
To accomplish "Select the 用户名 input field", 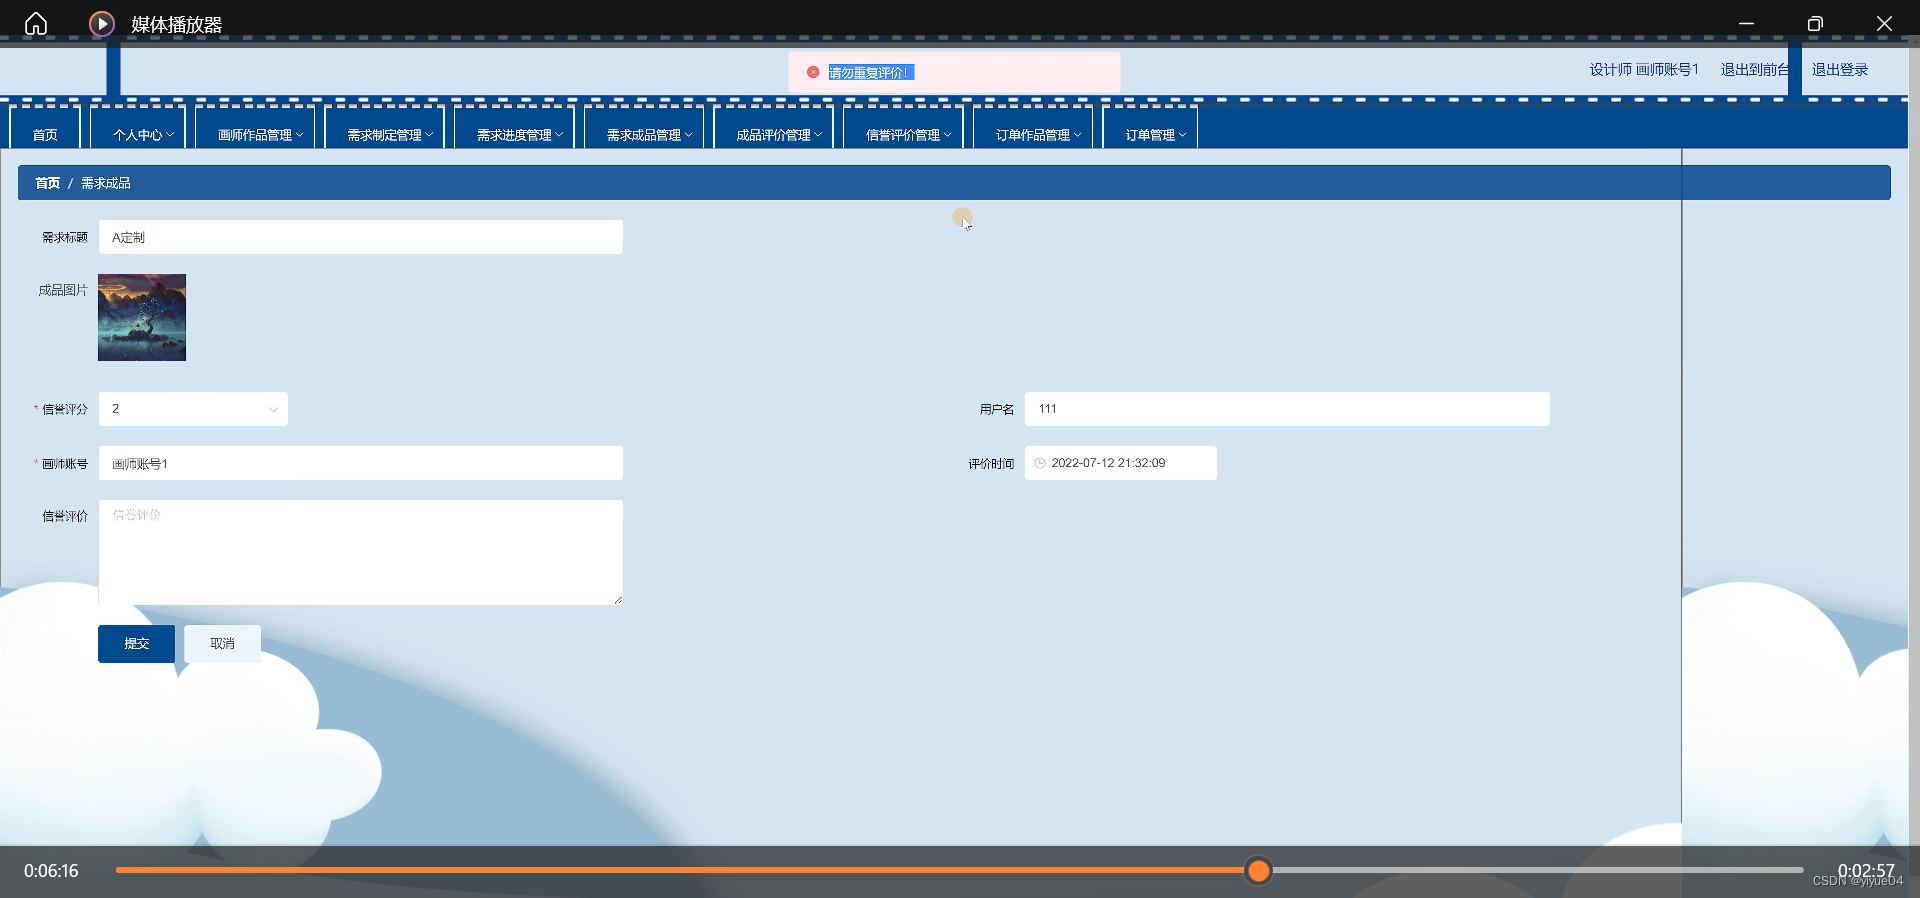I will pos(1287,409).
